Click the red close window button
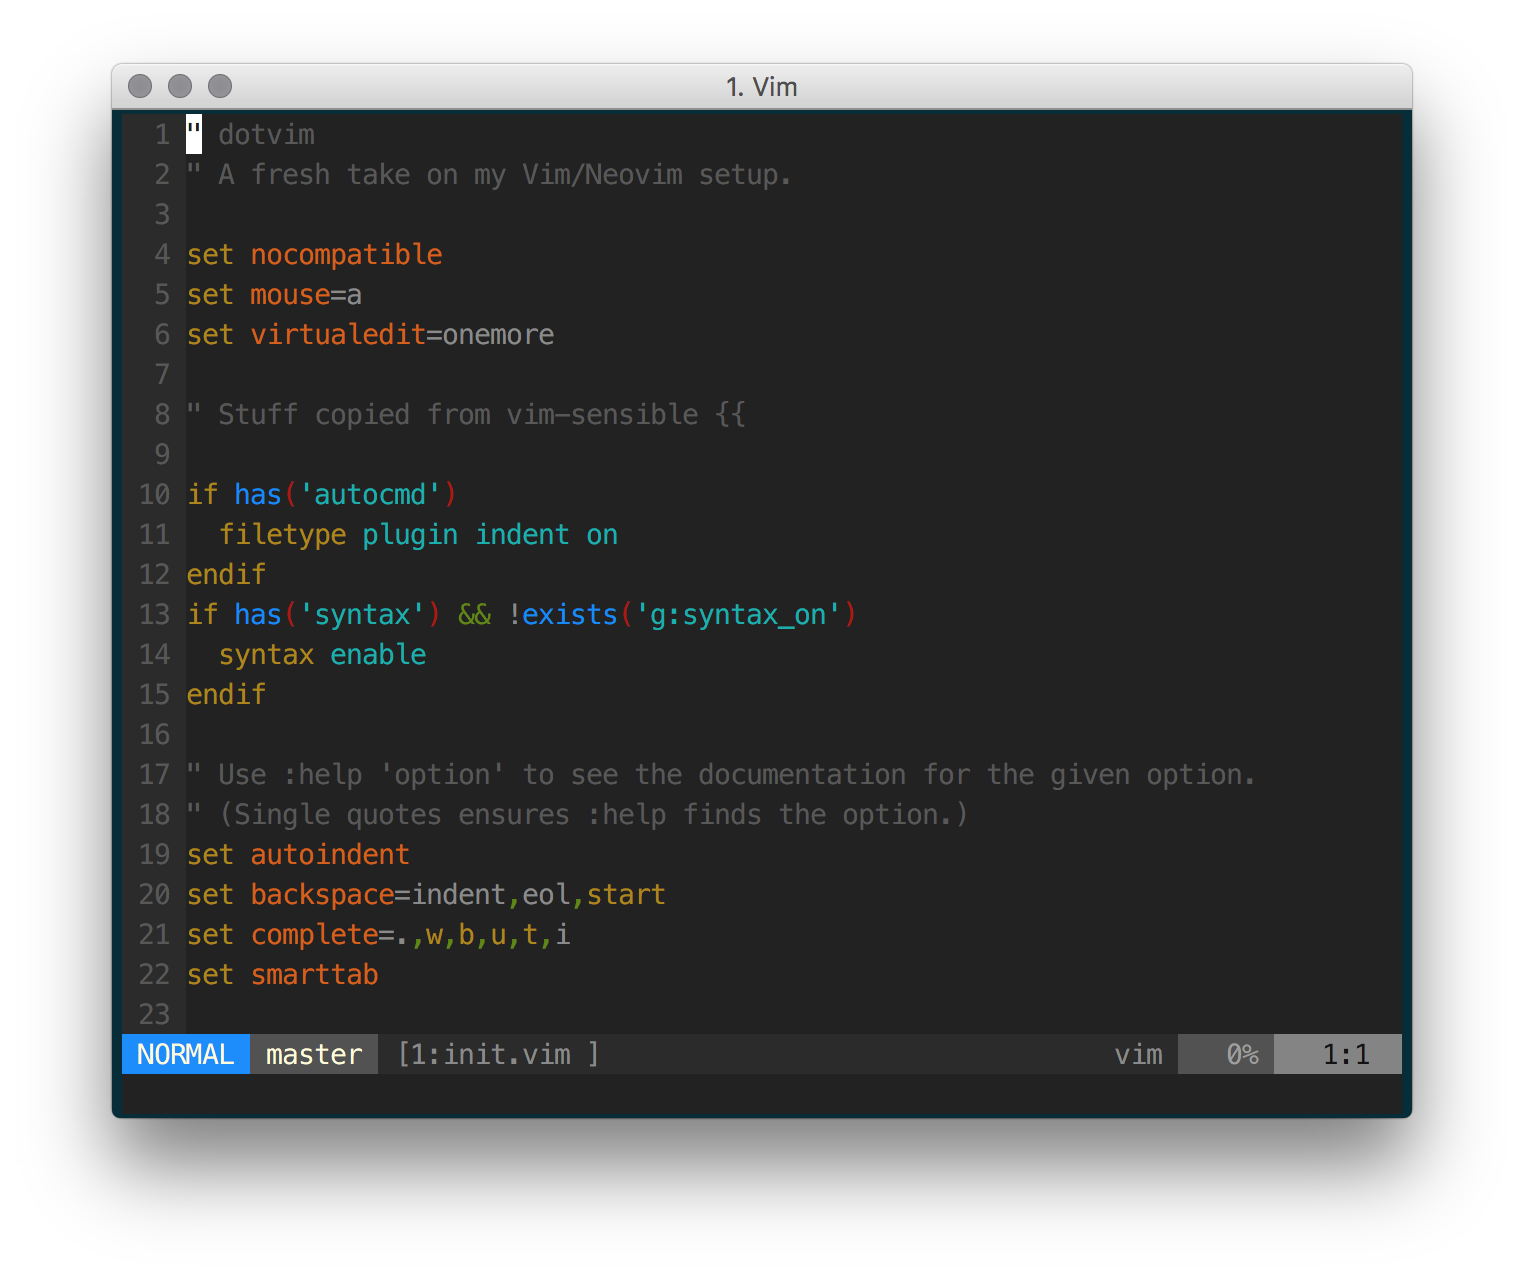 [x=140, y=86]
